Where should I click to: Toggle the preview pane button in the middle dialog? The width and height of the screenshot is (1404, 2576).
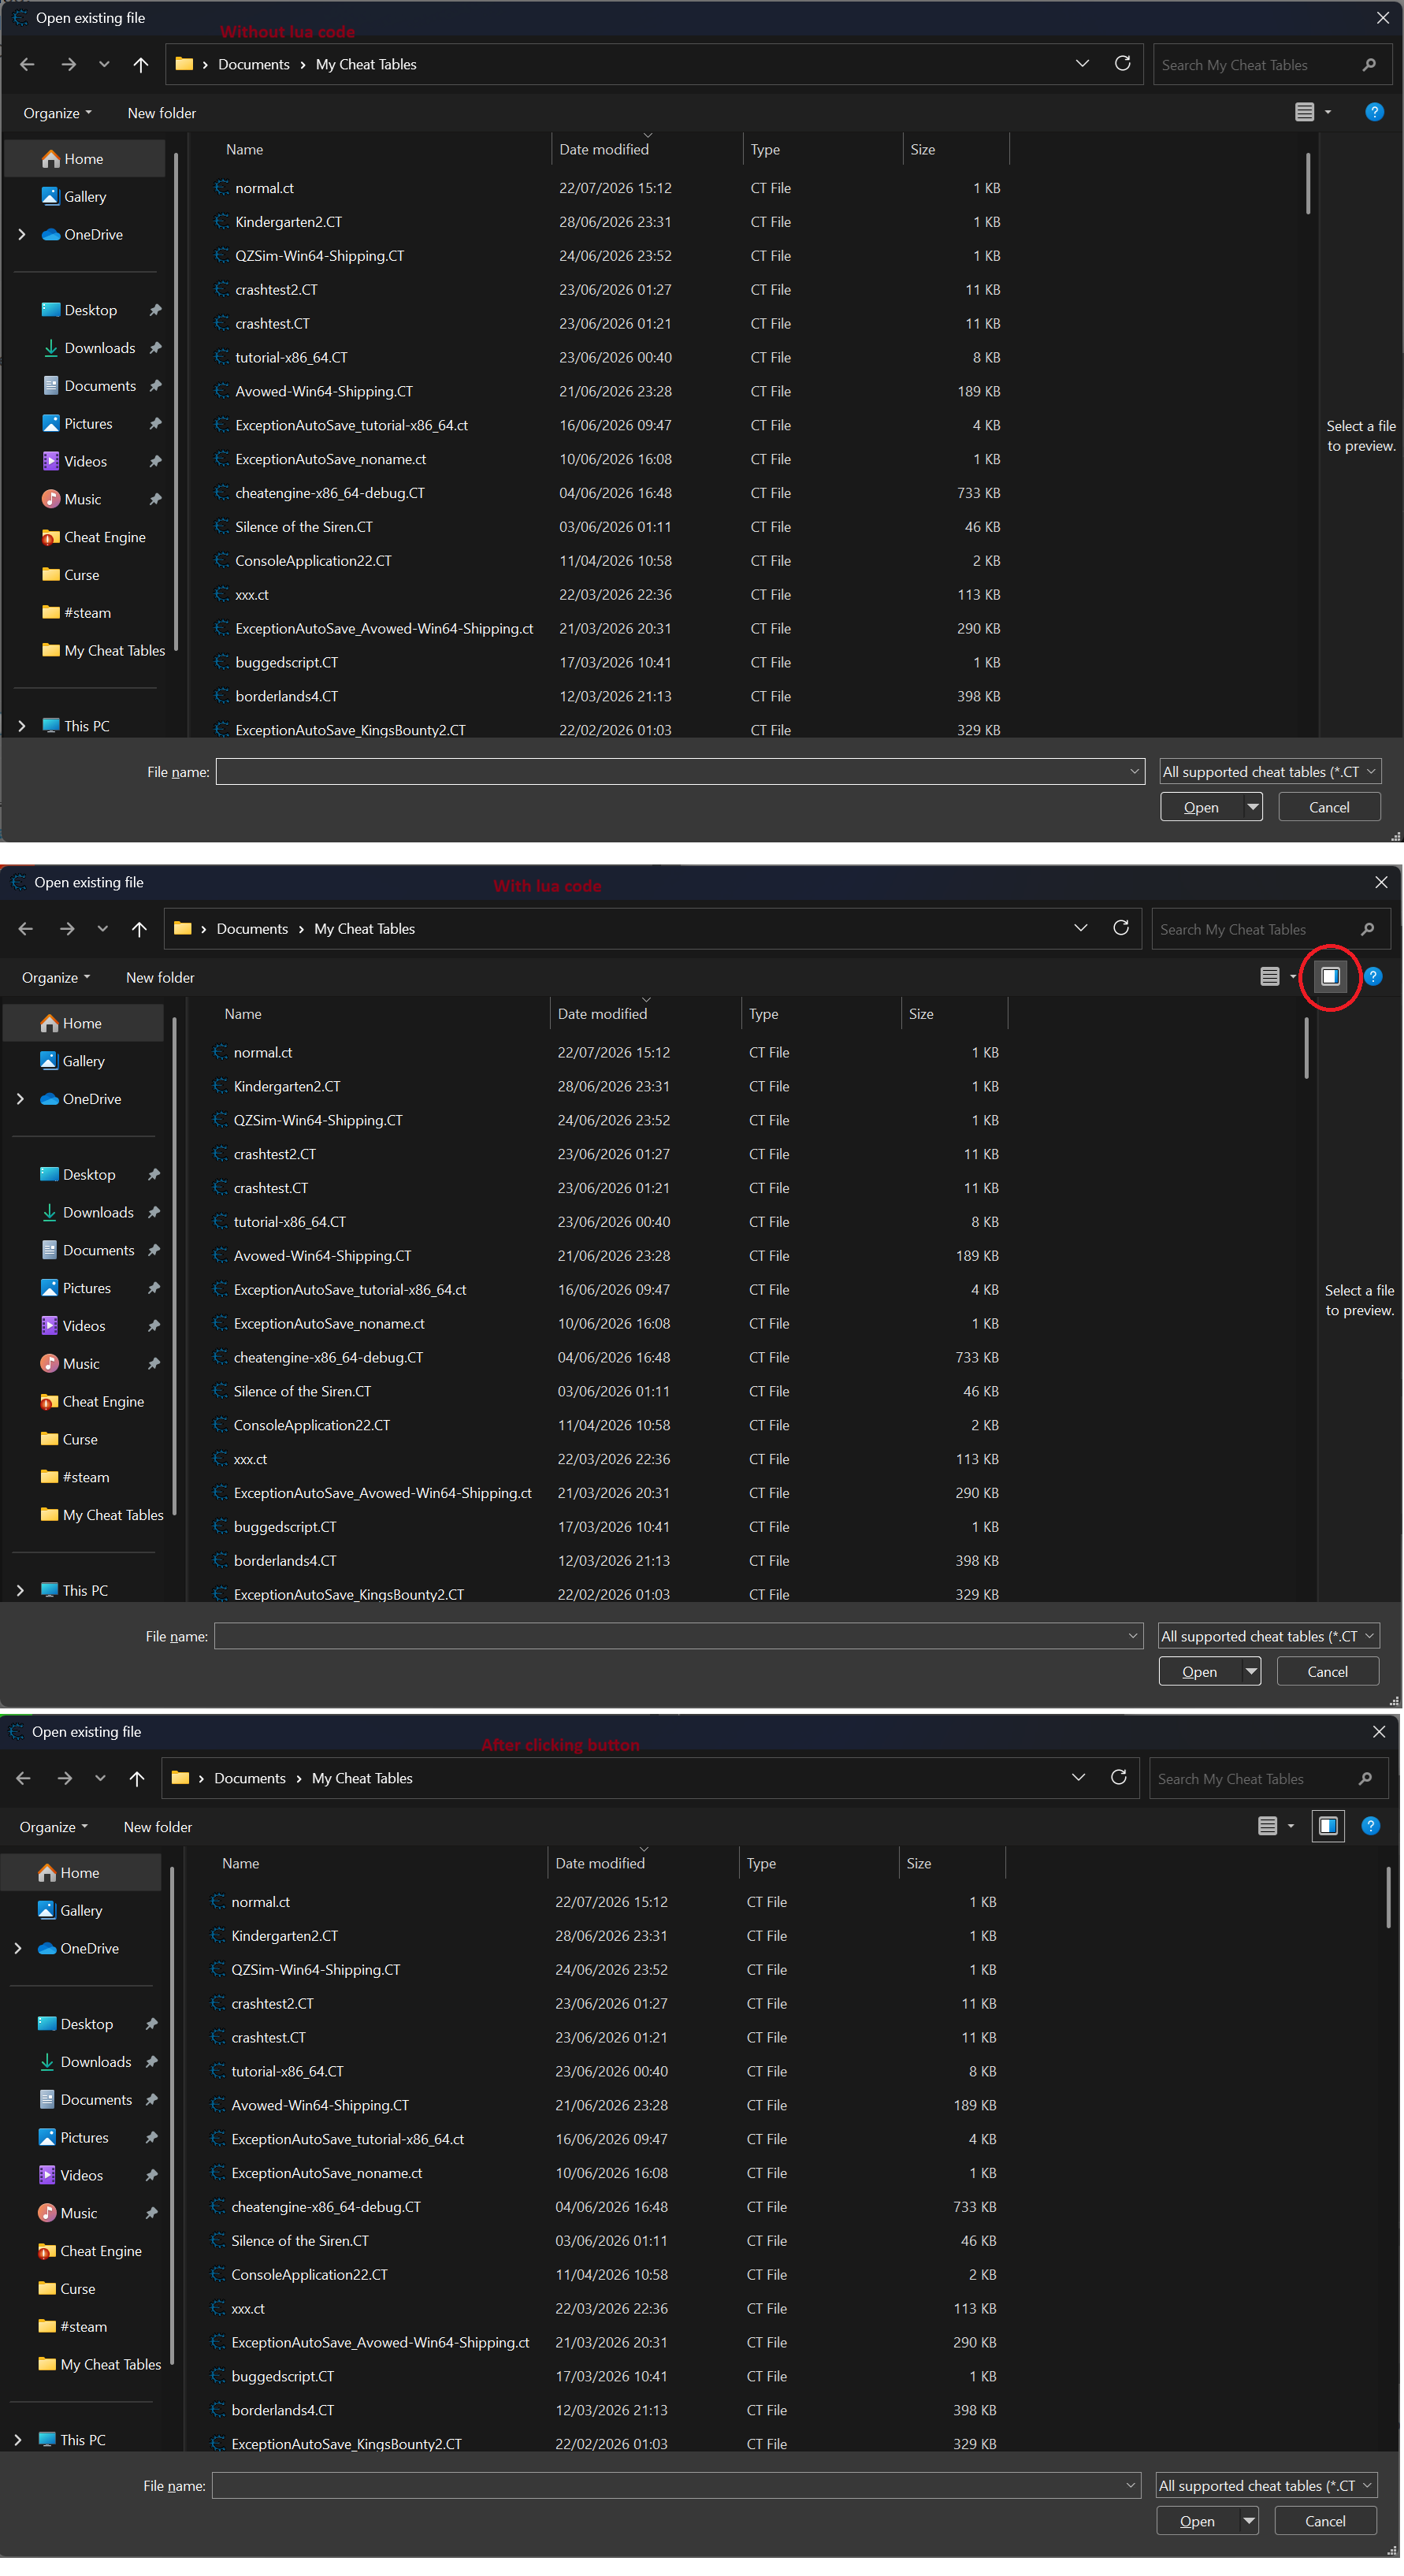[x=1330, y=976]
